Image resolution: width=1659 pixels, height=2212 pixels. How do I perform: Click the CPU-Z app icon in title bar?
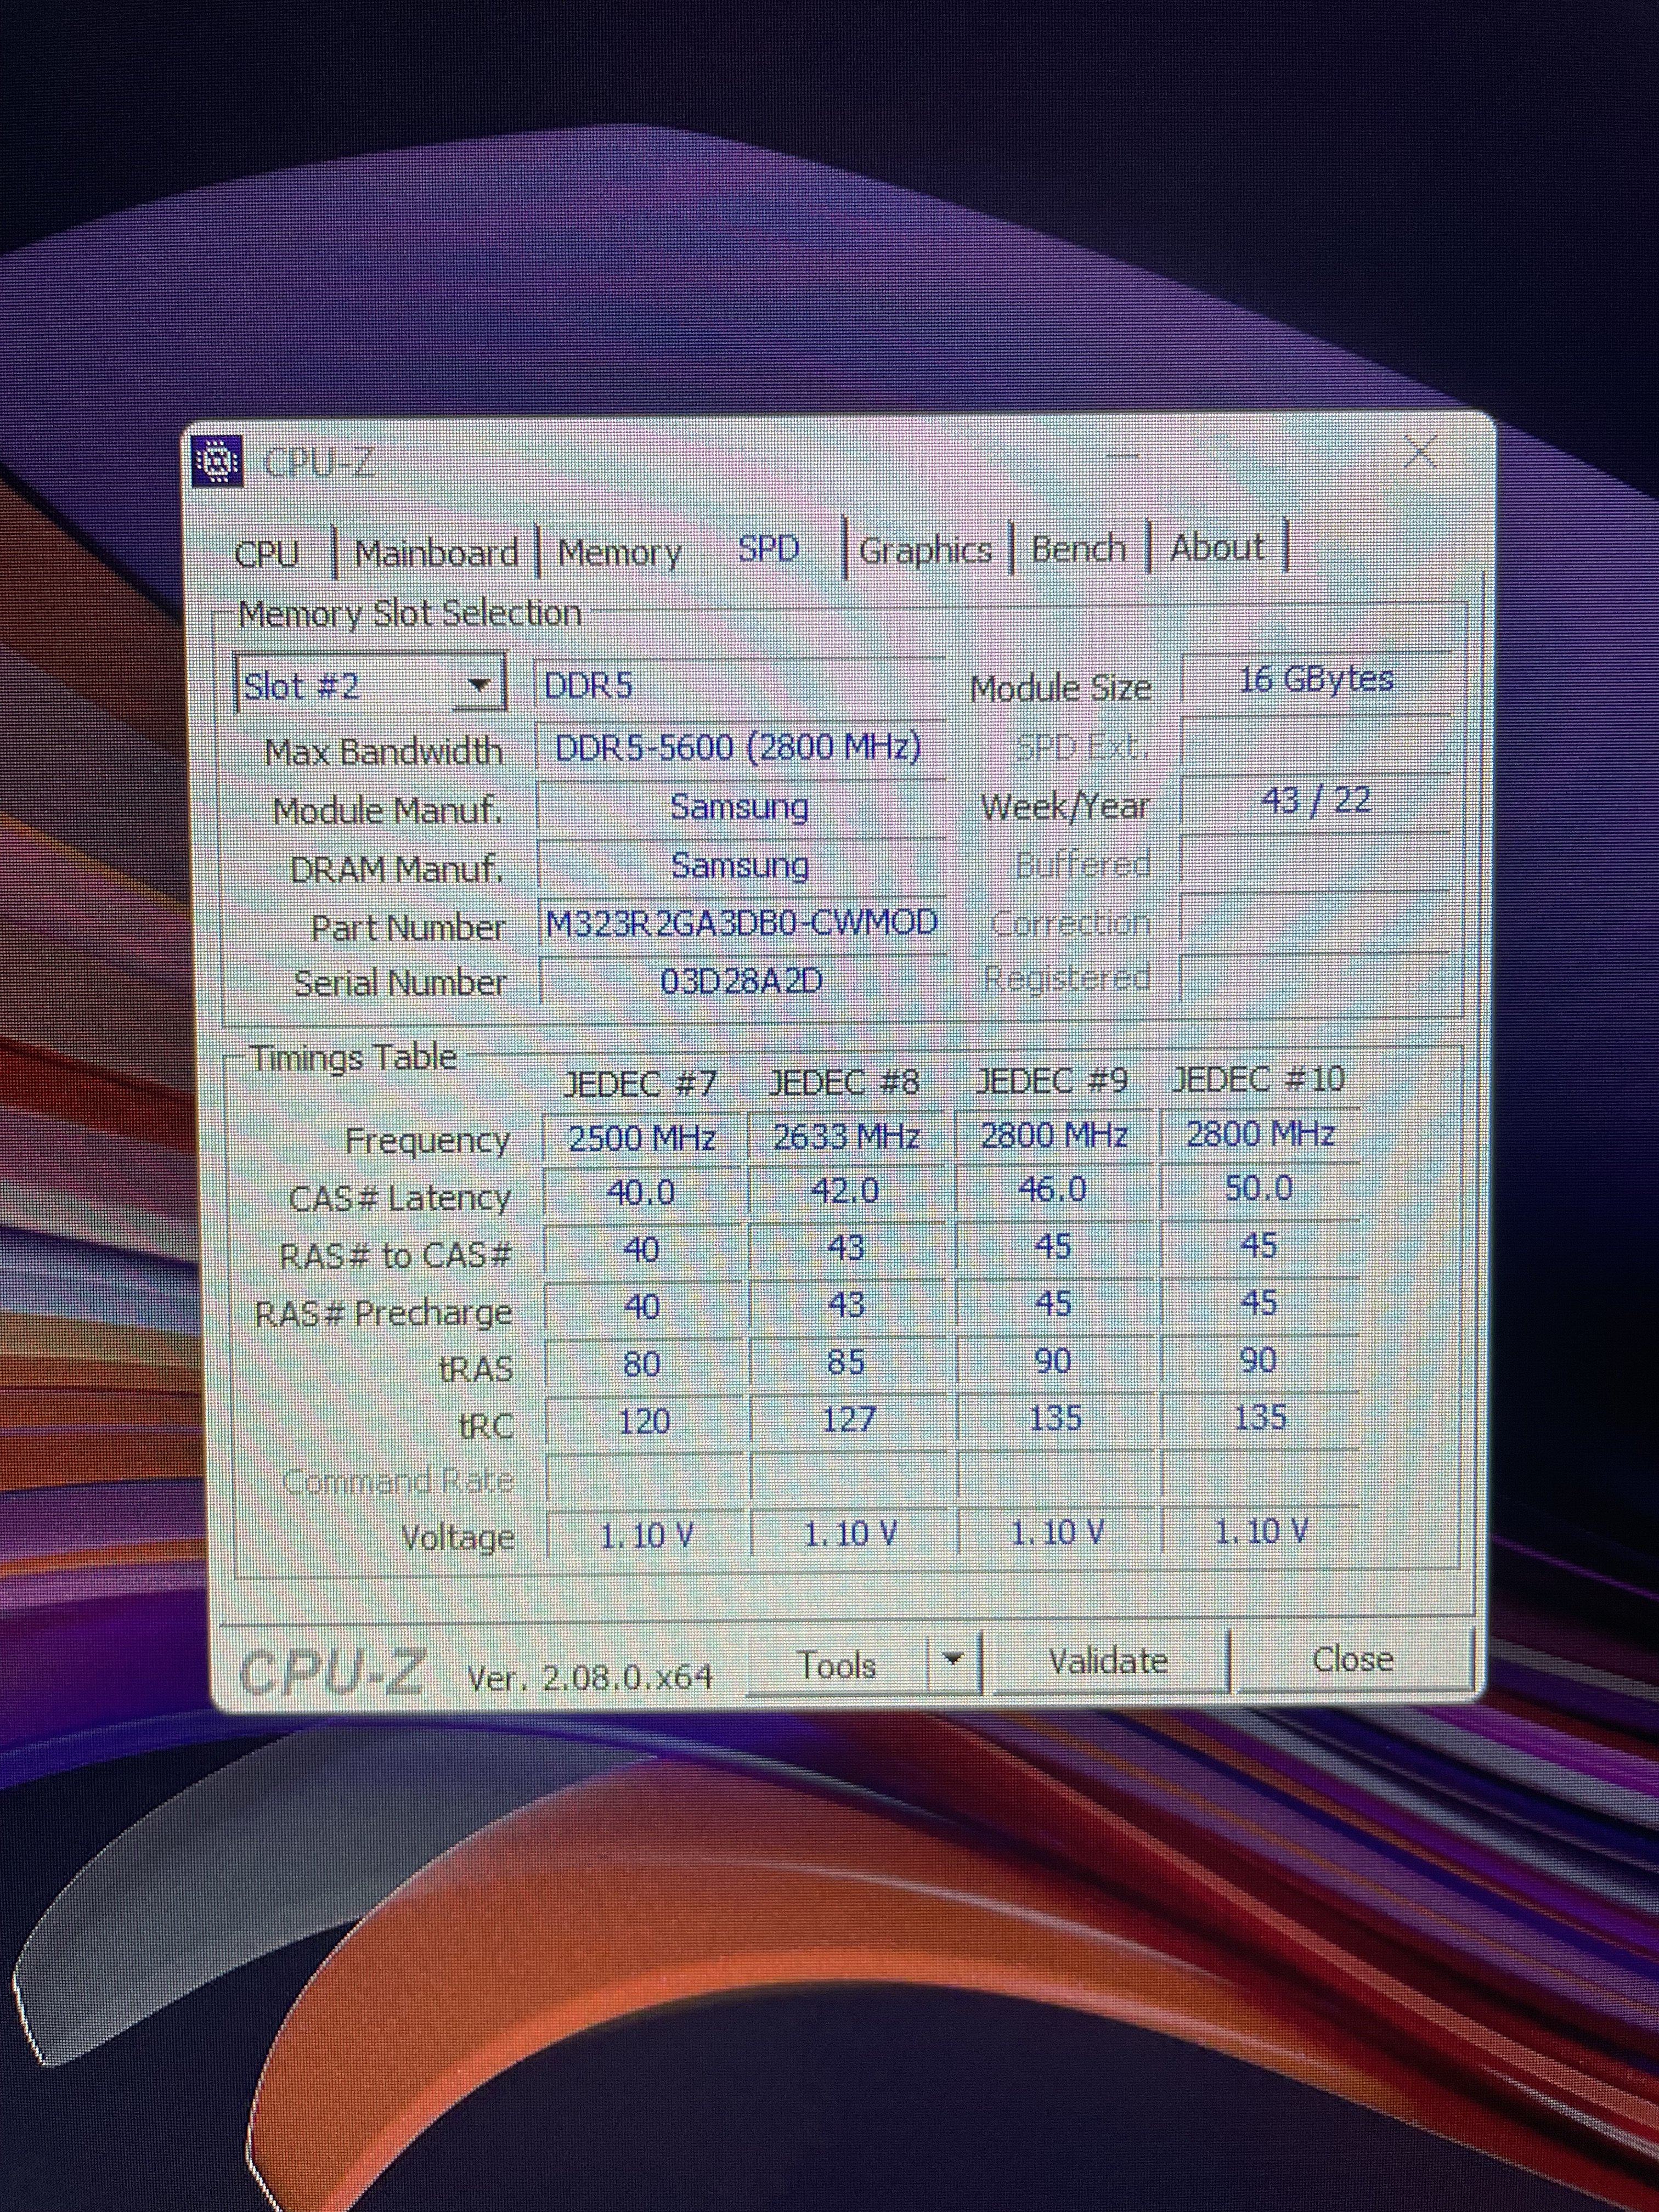tap(218, 462)
